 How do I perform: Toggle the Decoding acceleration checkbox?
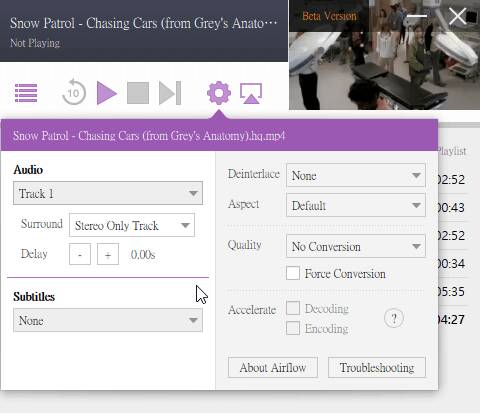293,308
